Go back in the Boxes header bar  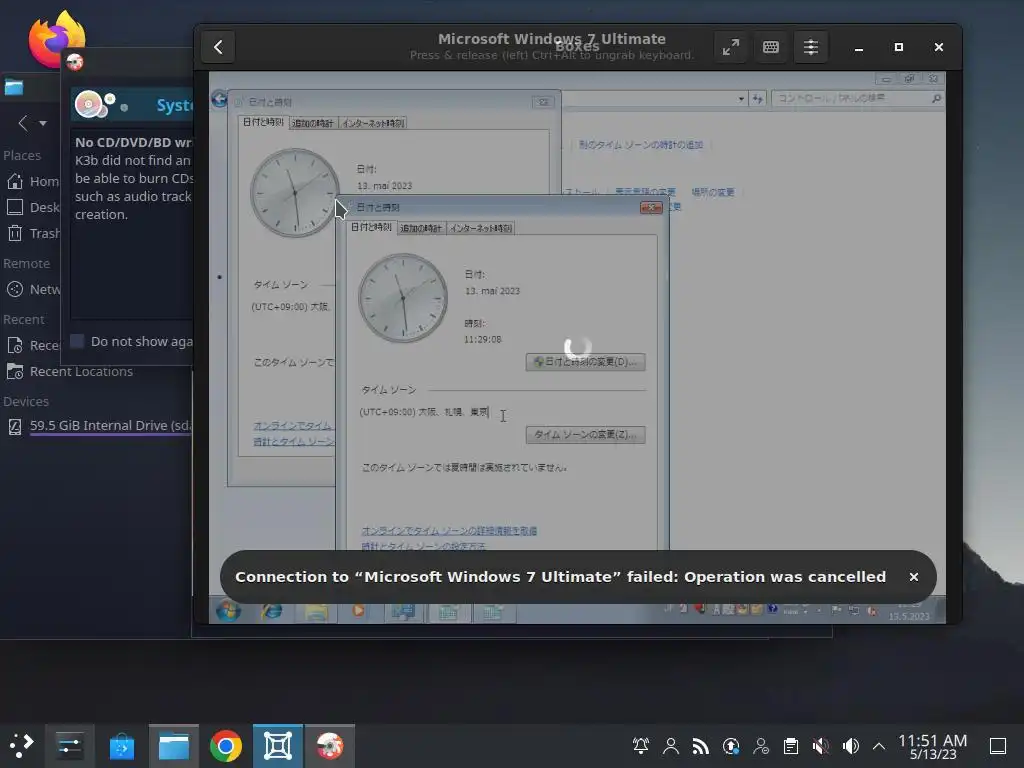pos(218,47)
